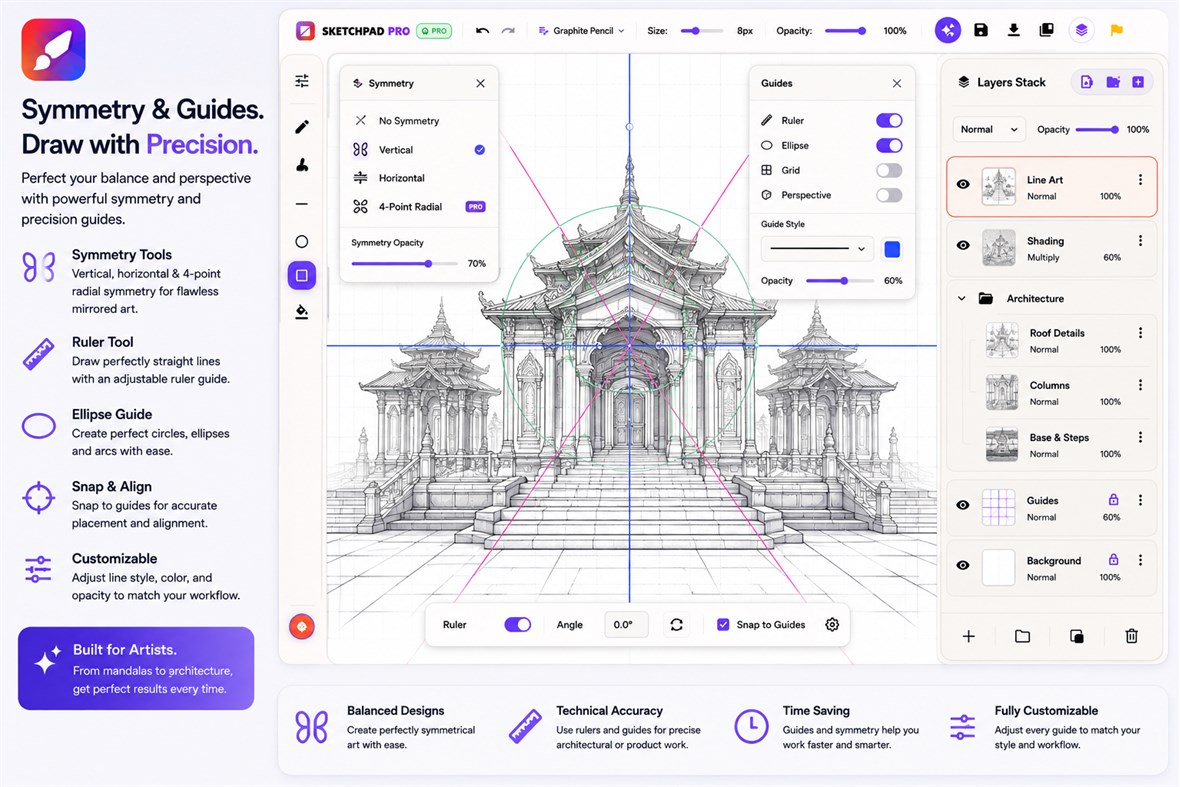The height and width of the screenshot is (787, 1180).
Task: Select the circle shape tool
Action: click(302, 242)
